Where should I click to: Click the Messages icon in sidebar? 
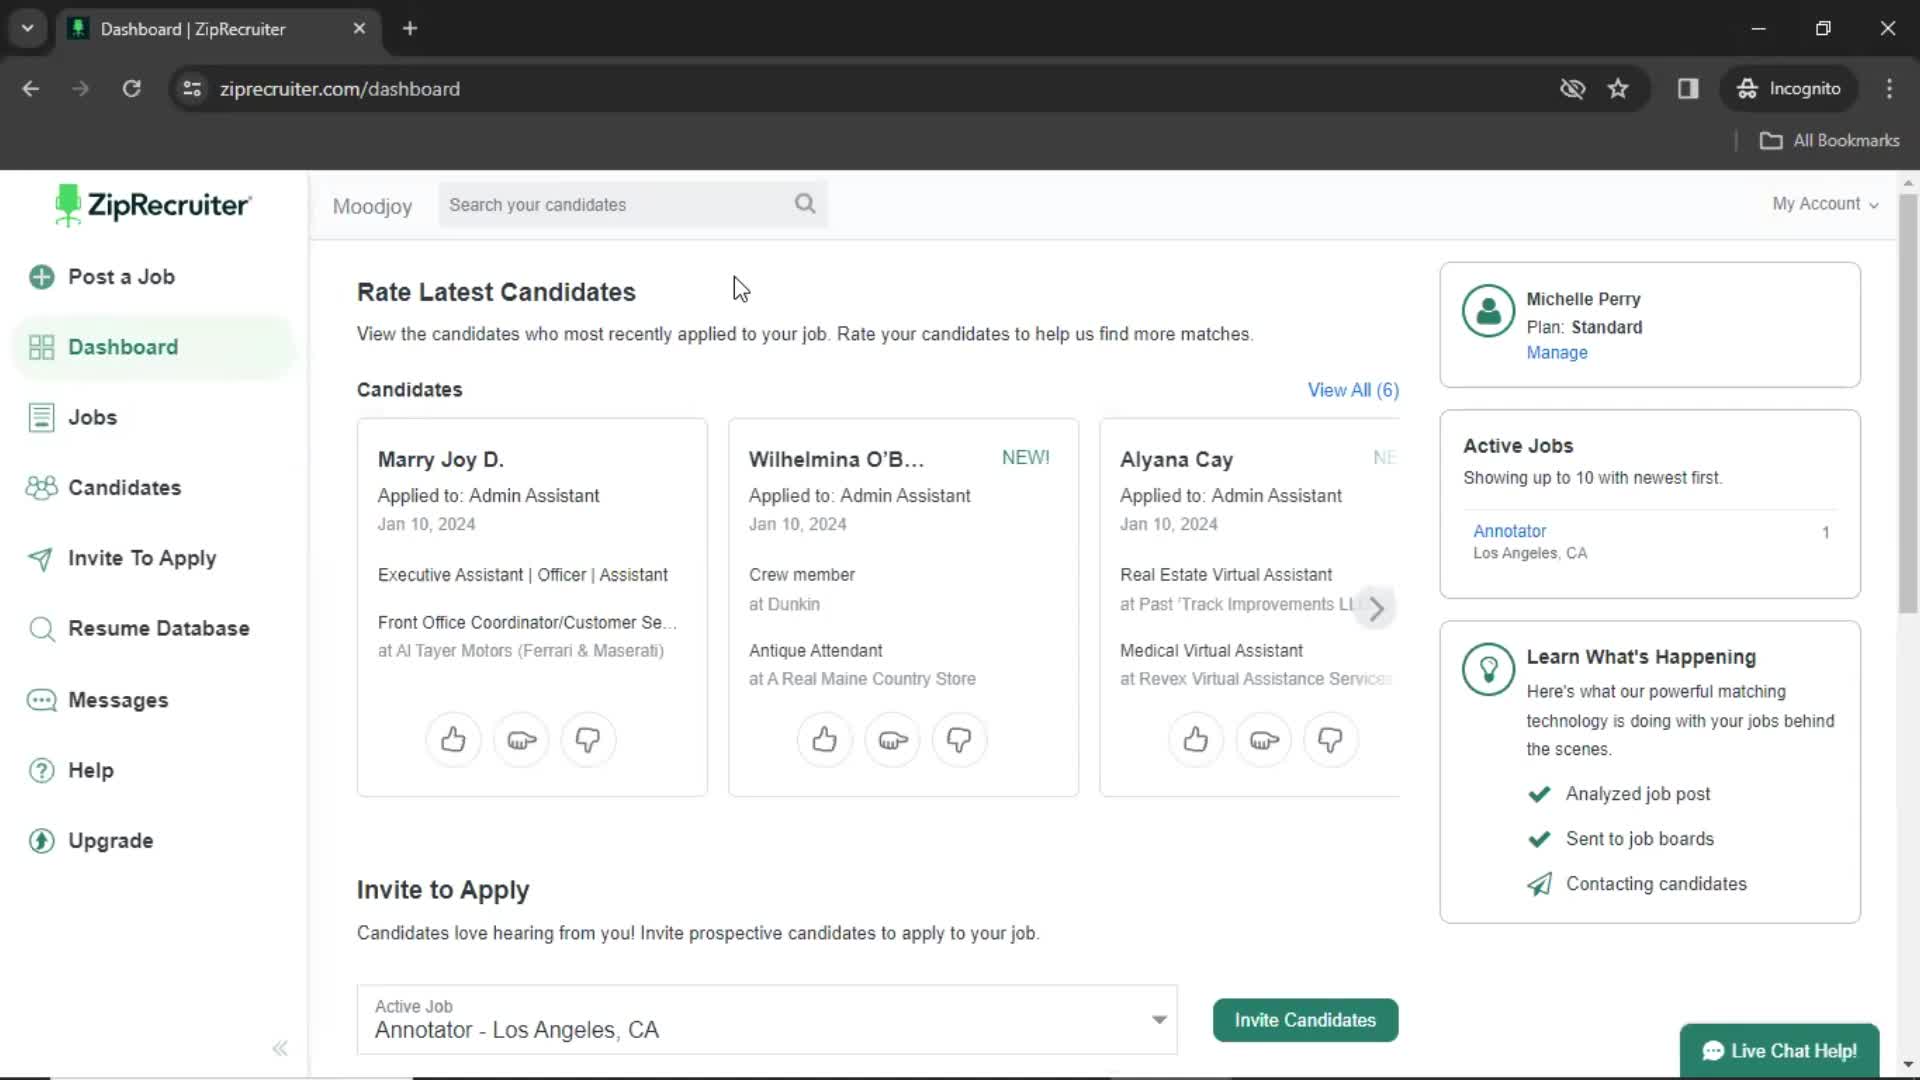[40, 700]
